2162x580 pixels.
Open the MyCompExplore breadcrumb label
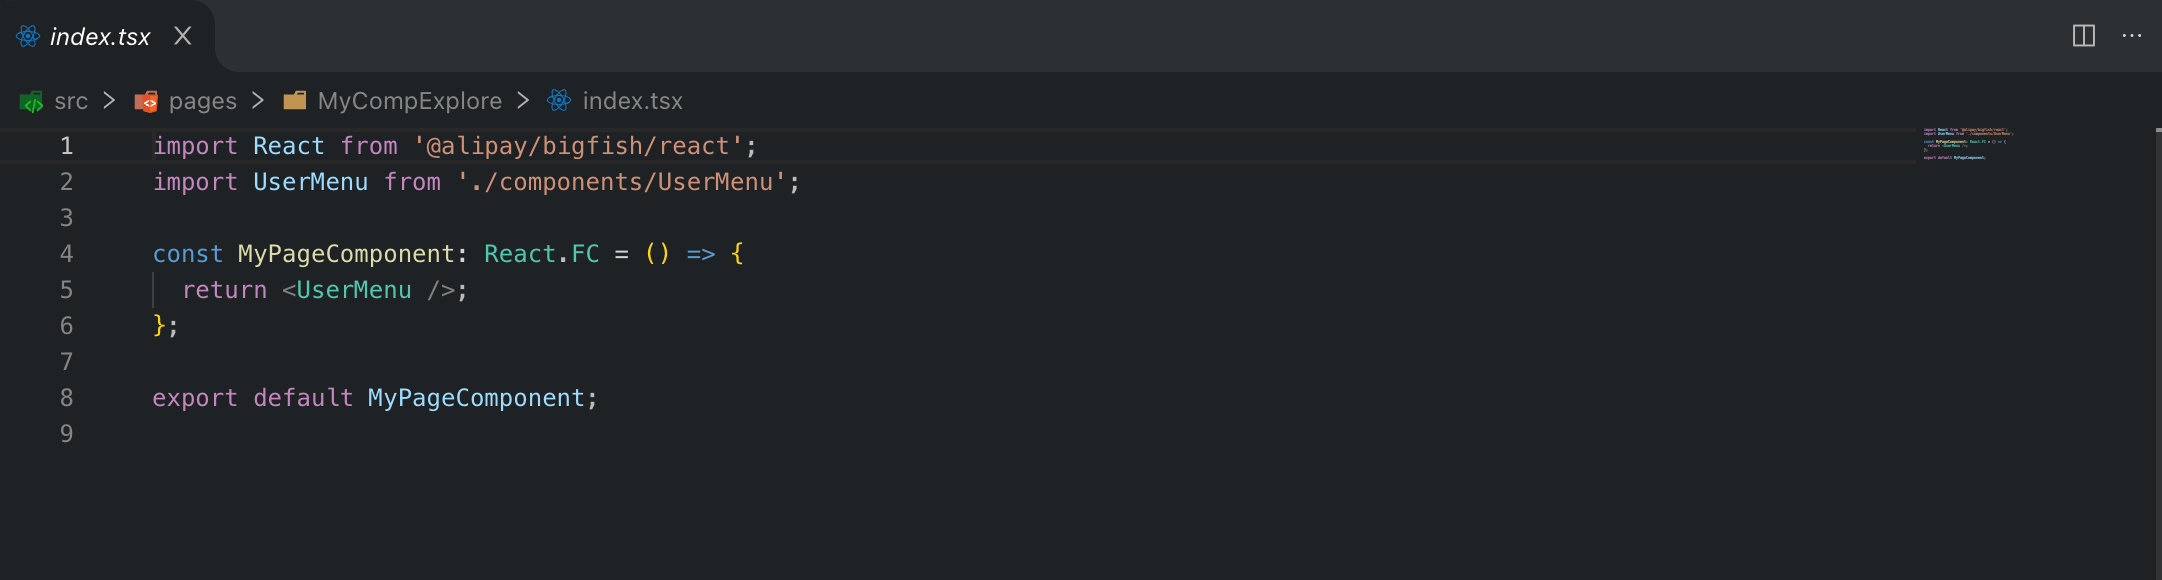[x=410, y=101]
